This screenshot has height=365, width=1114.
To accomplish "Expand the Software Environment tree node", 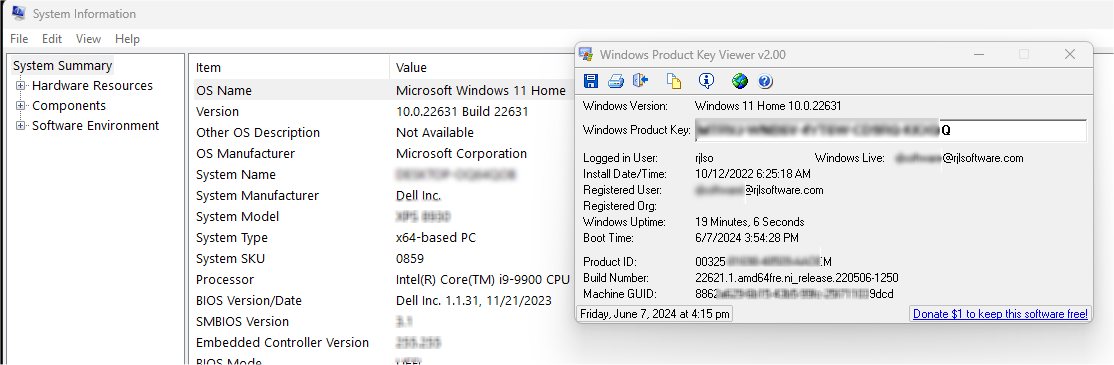I will coord(21,126).
